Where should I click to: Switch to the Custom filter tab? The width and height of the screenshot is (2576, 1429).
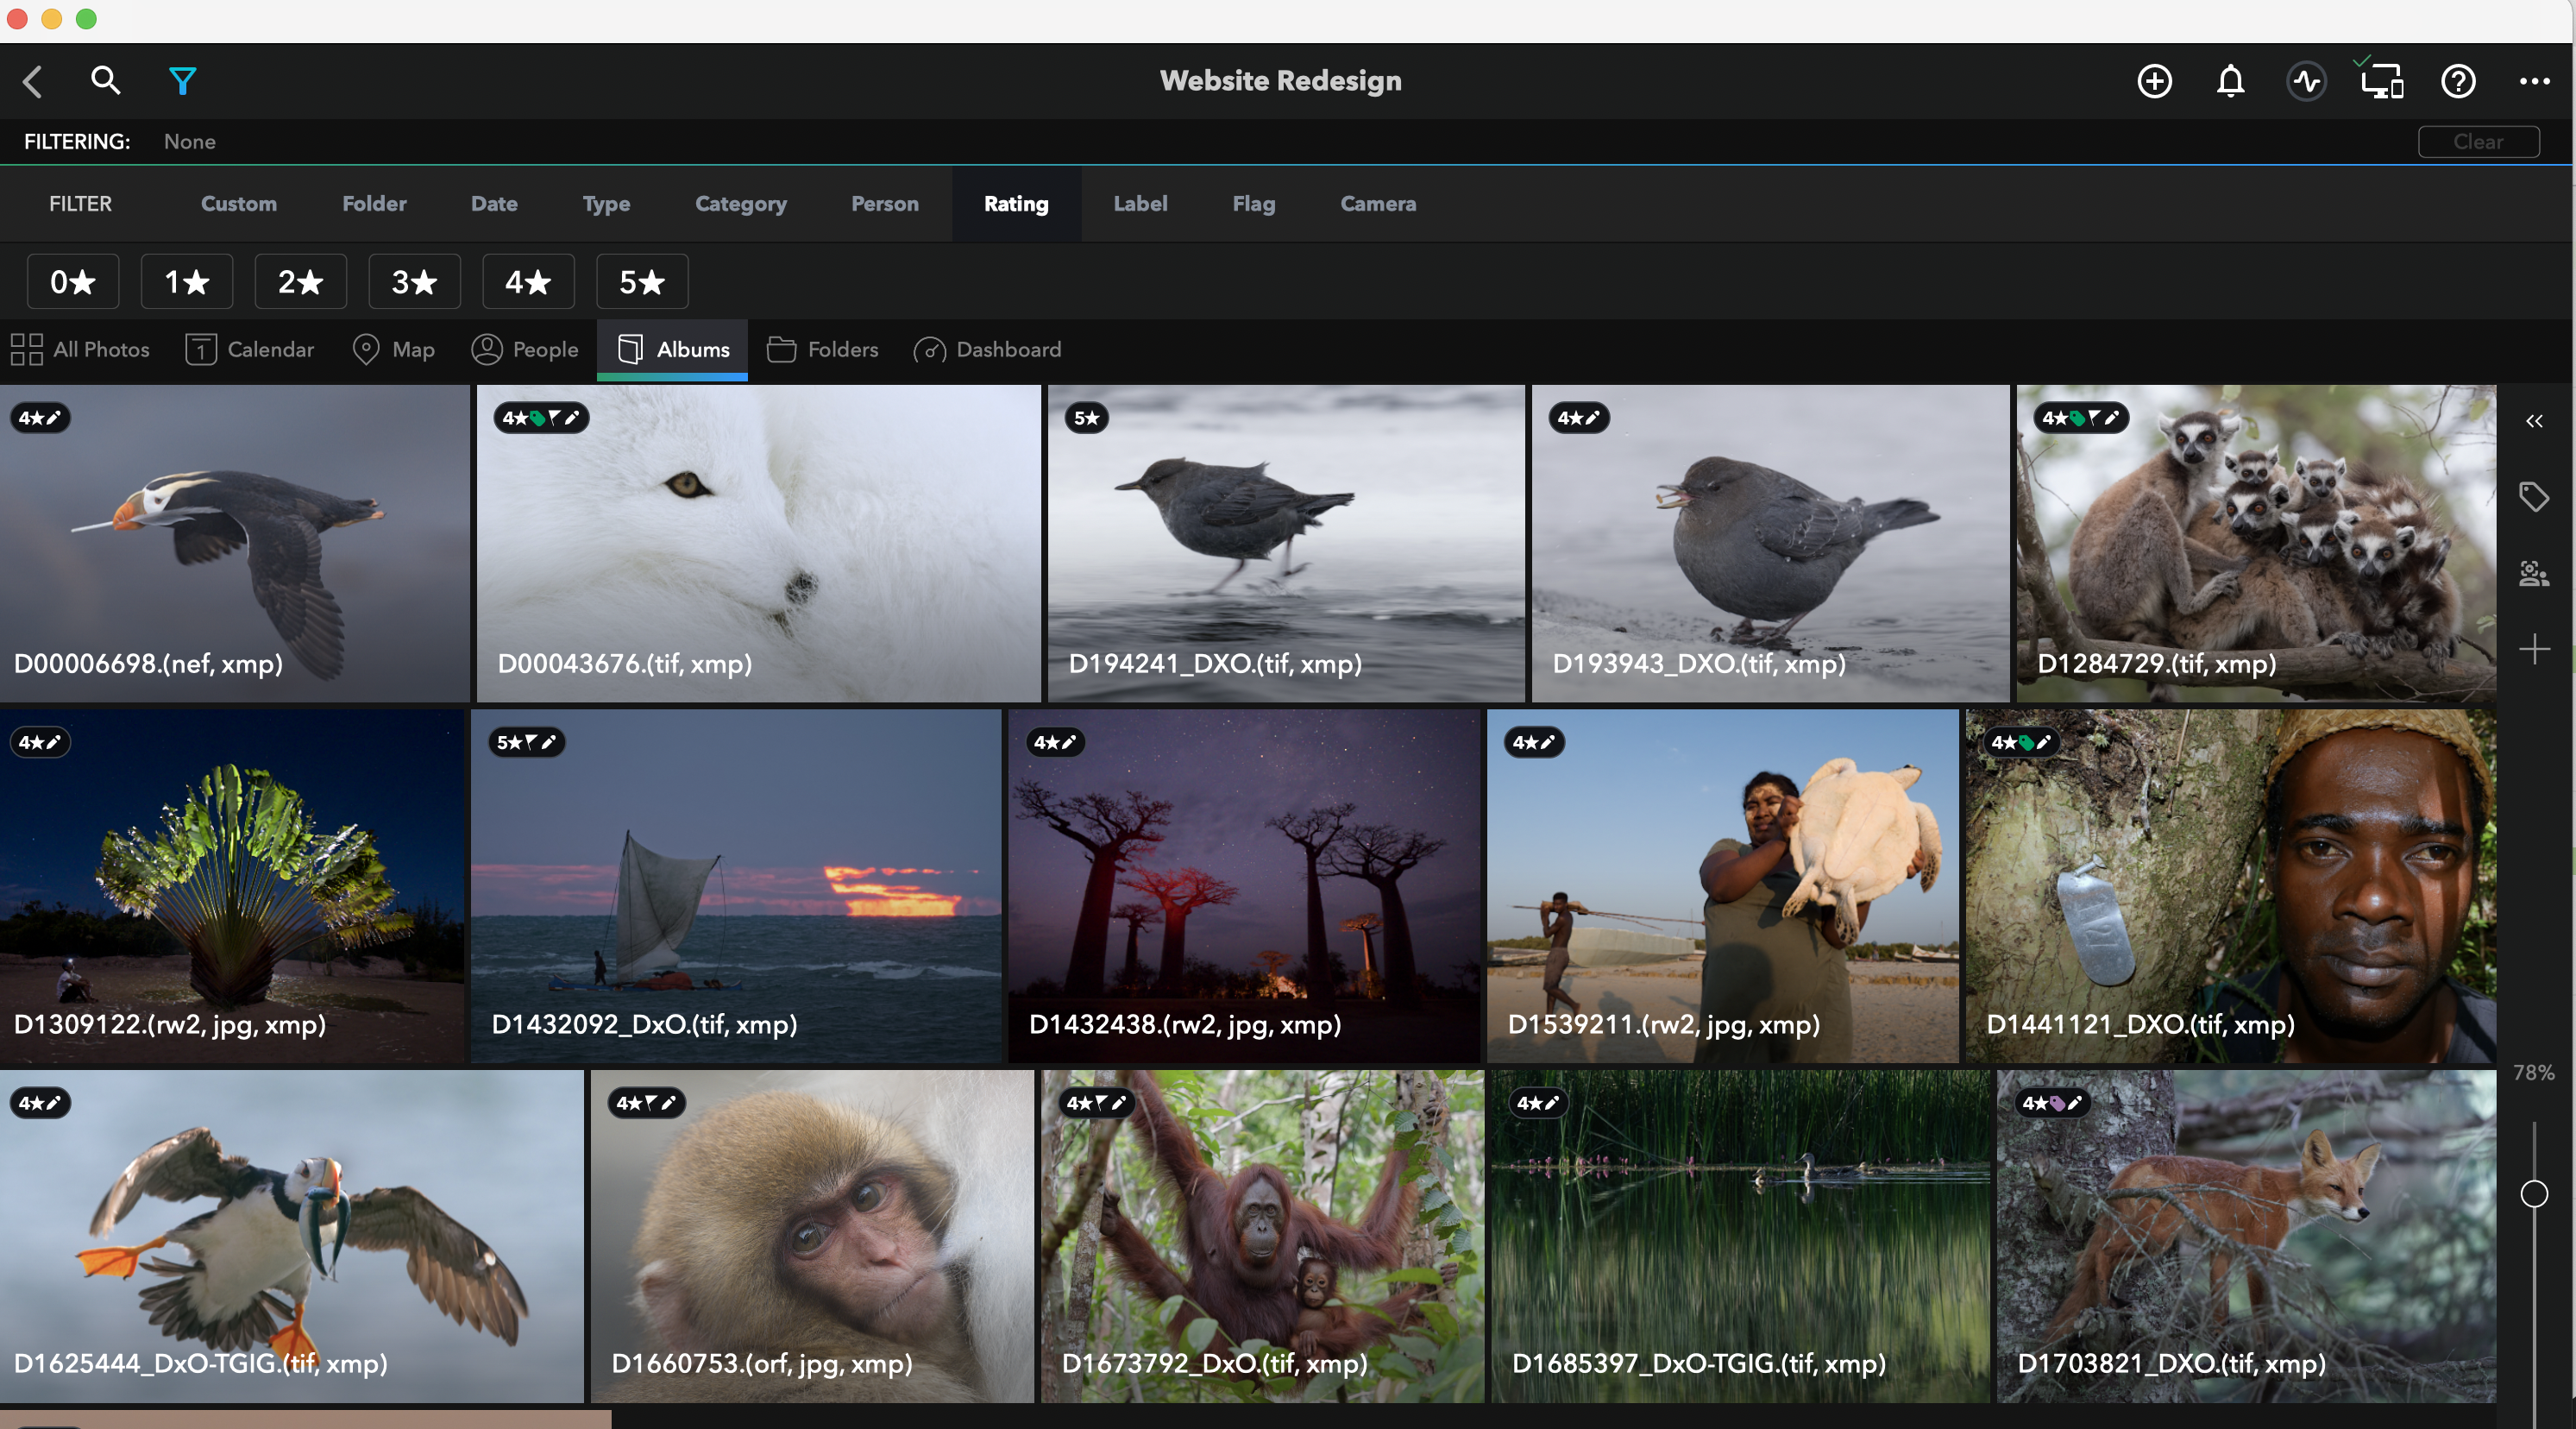coord(239,204)
